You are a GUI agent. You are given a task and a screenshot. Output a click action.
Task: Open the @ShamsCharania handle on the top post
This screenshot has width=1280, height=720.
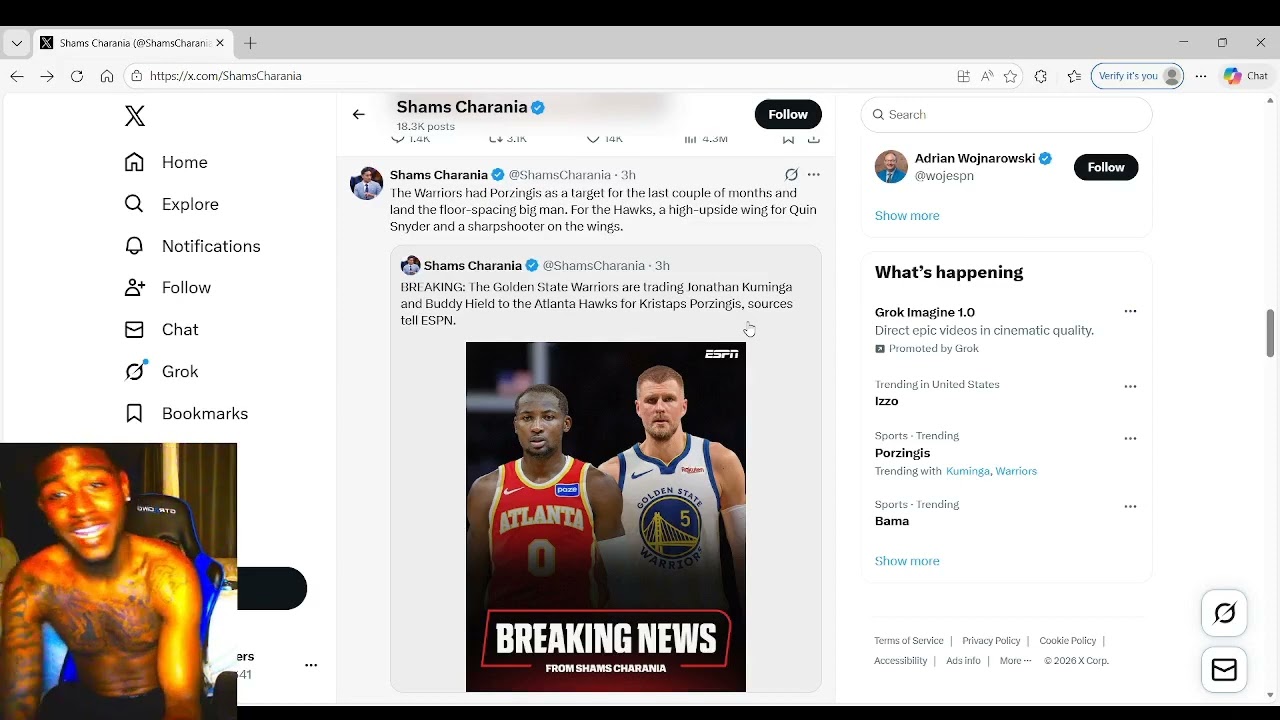(560, 175)
